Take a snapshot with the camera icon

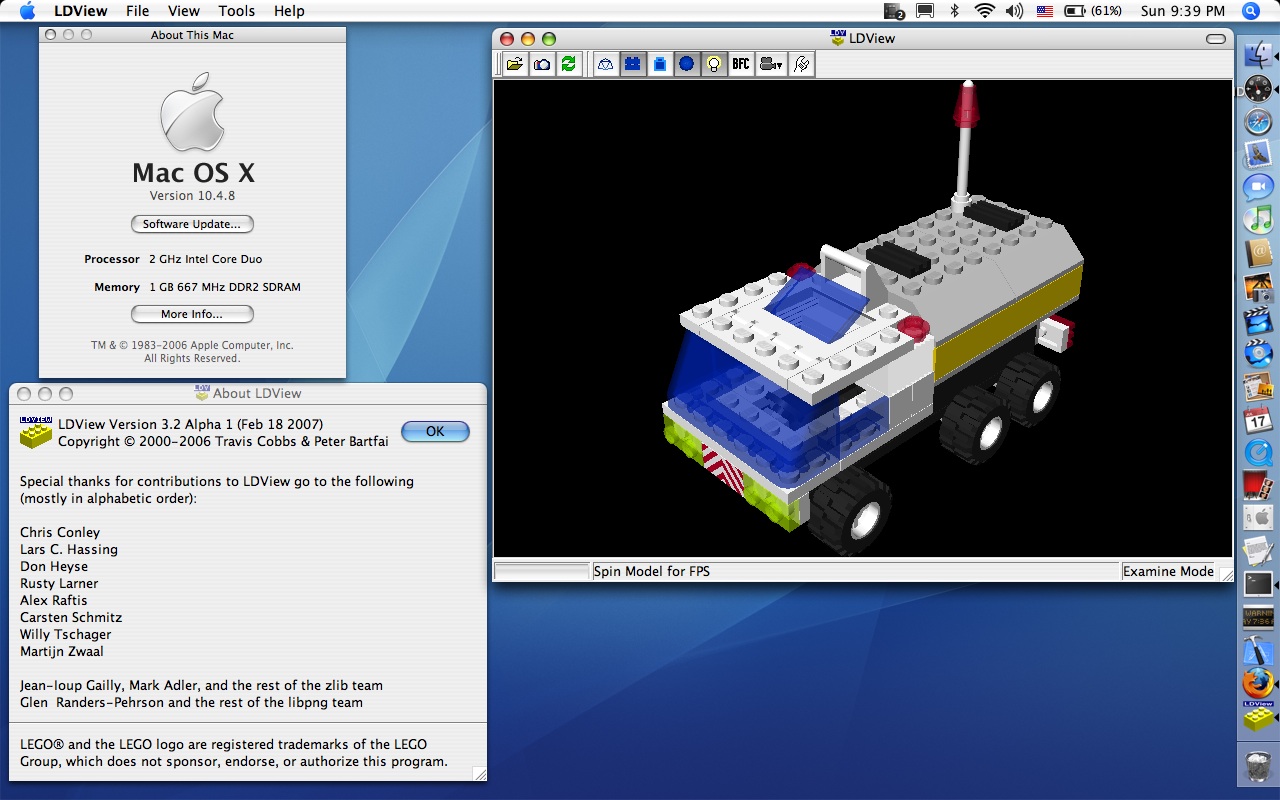click(541, 64)
